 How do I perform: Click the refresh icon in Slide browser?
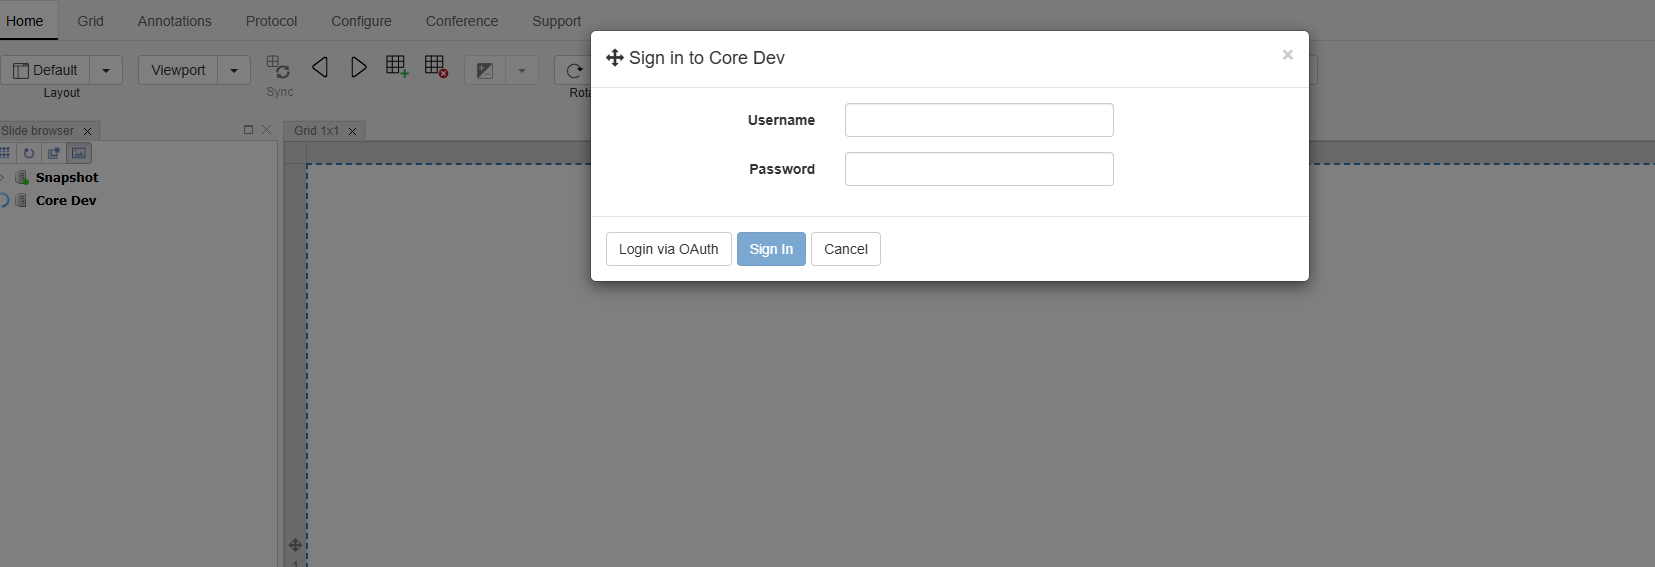[29, 153]
